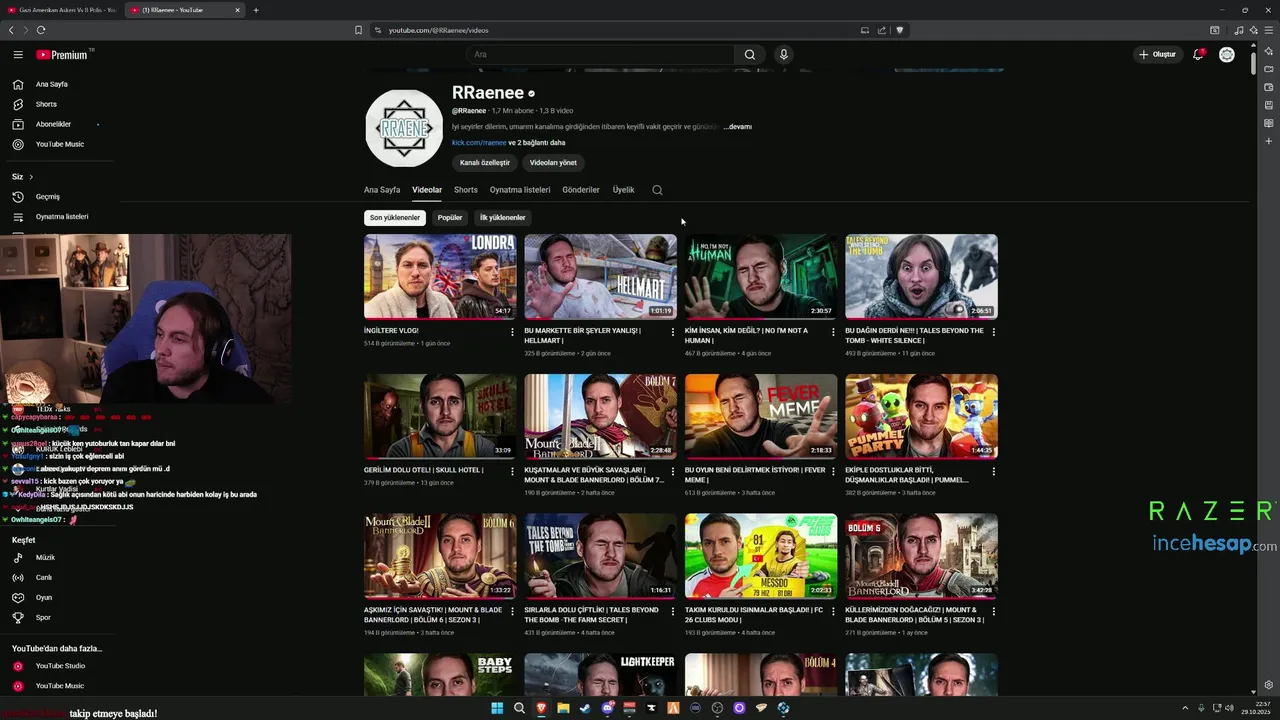This screenshot has width=1280, height=720.
Task: Click the Kanalı özelleştir button
Action: (485, 162)
